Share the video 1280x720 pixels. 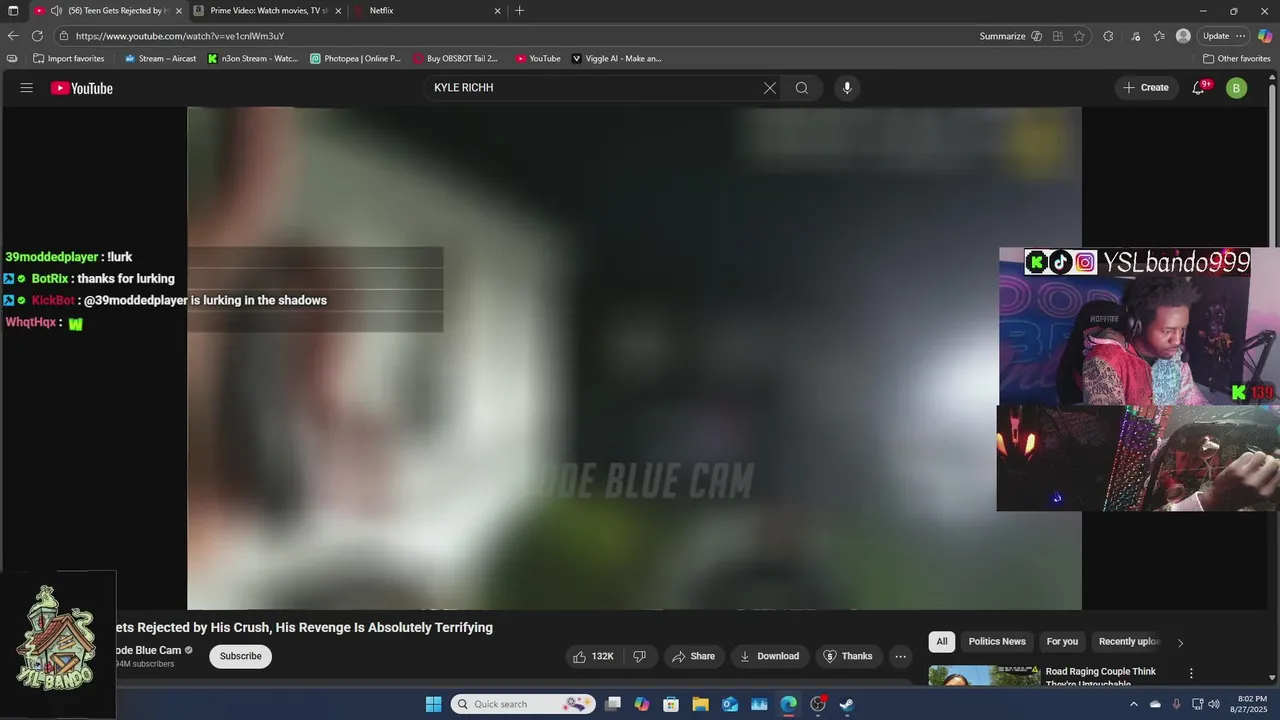coord(693,656)
